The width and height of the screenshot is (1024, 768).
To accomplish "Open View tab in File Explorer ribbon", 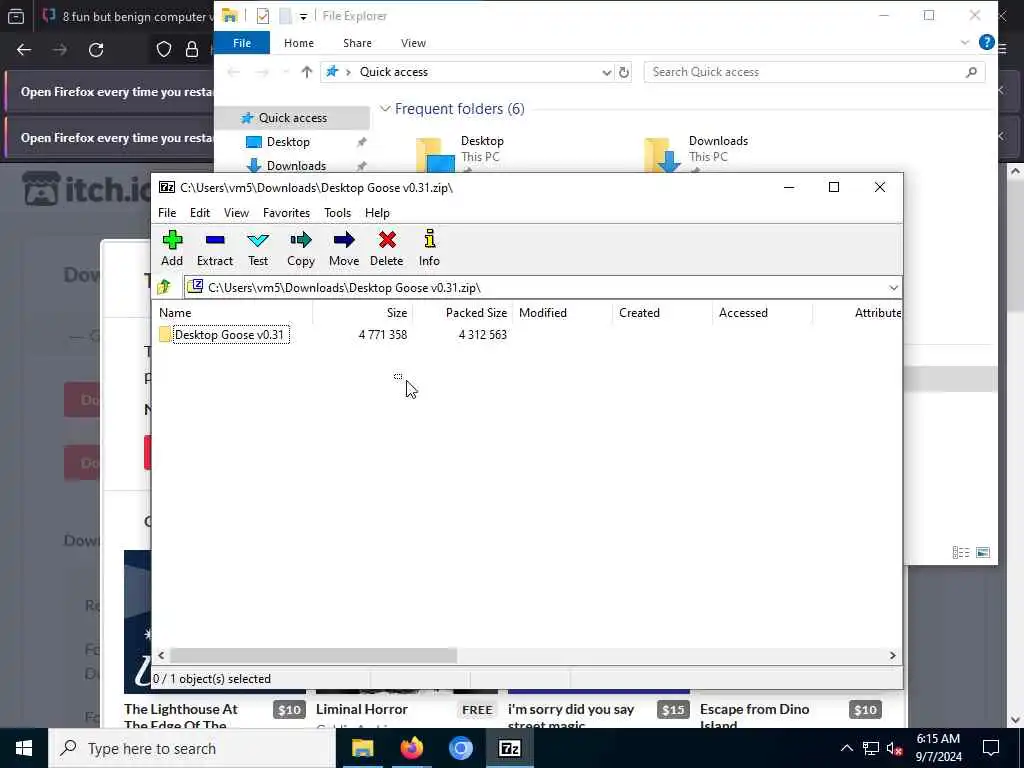I will coord(413,43).
